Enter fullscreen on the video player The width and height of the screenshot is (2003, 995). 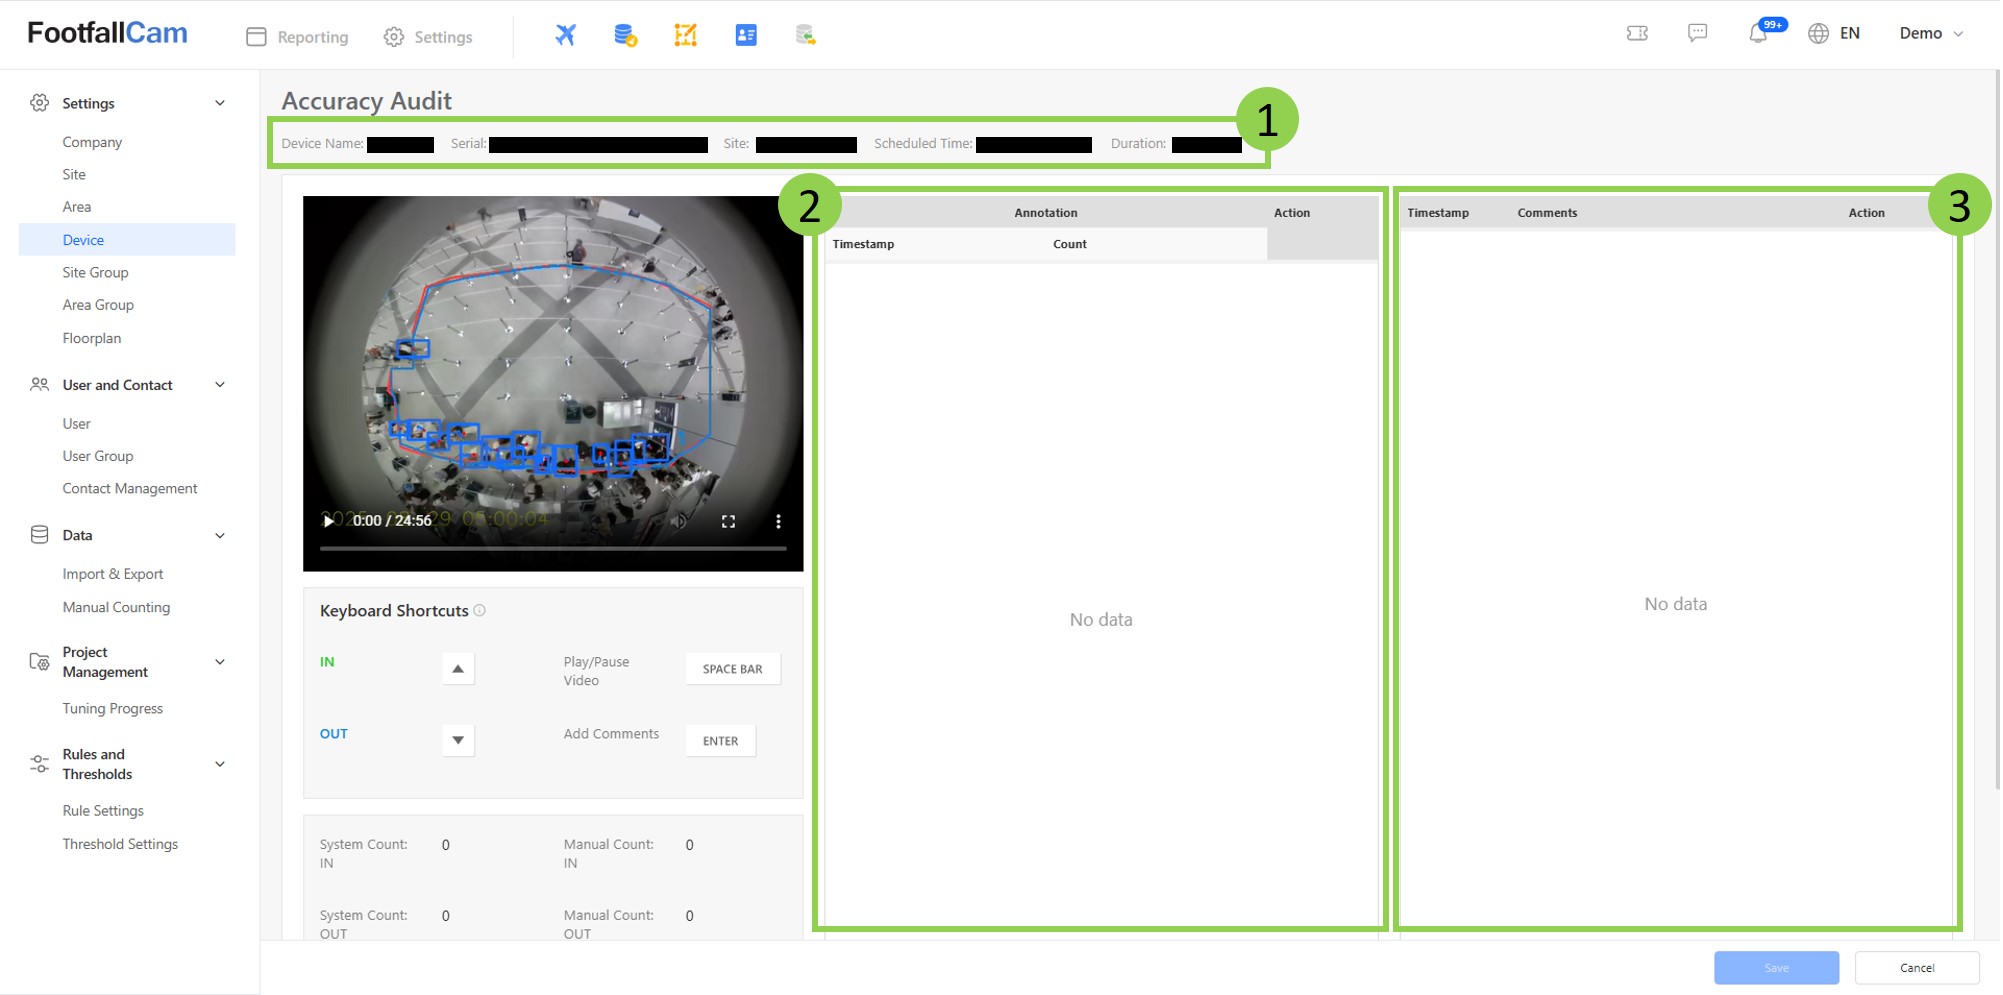pos(728,521)
